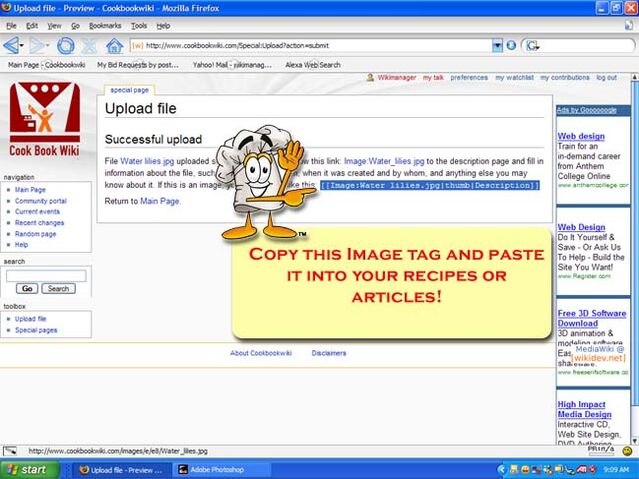Open the 'Water lilies.jpg' file link
Viewport: 639px width, 479px height.
pos(147,161)
